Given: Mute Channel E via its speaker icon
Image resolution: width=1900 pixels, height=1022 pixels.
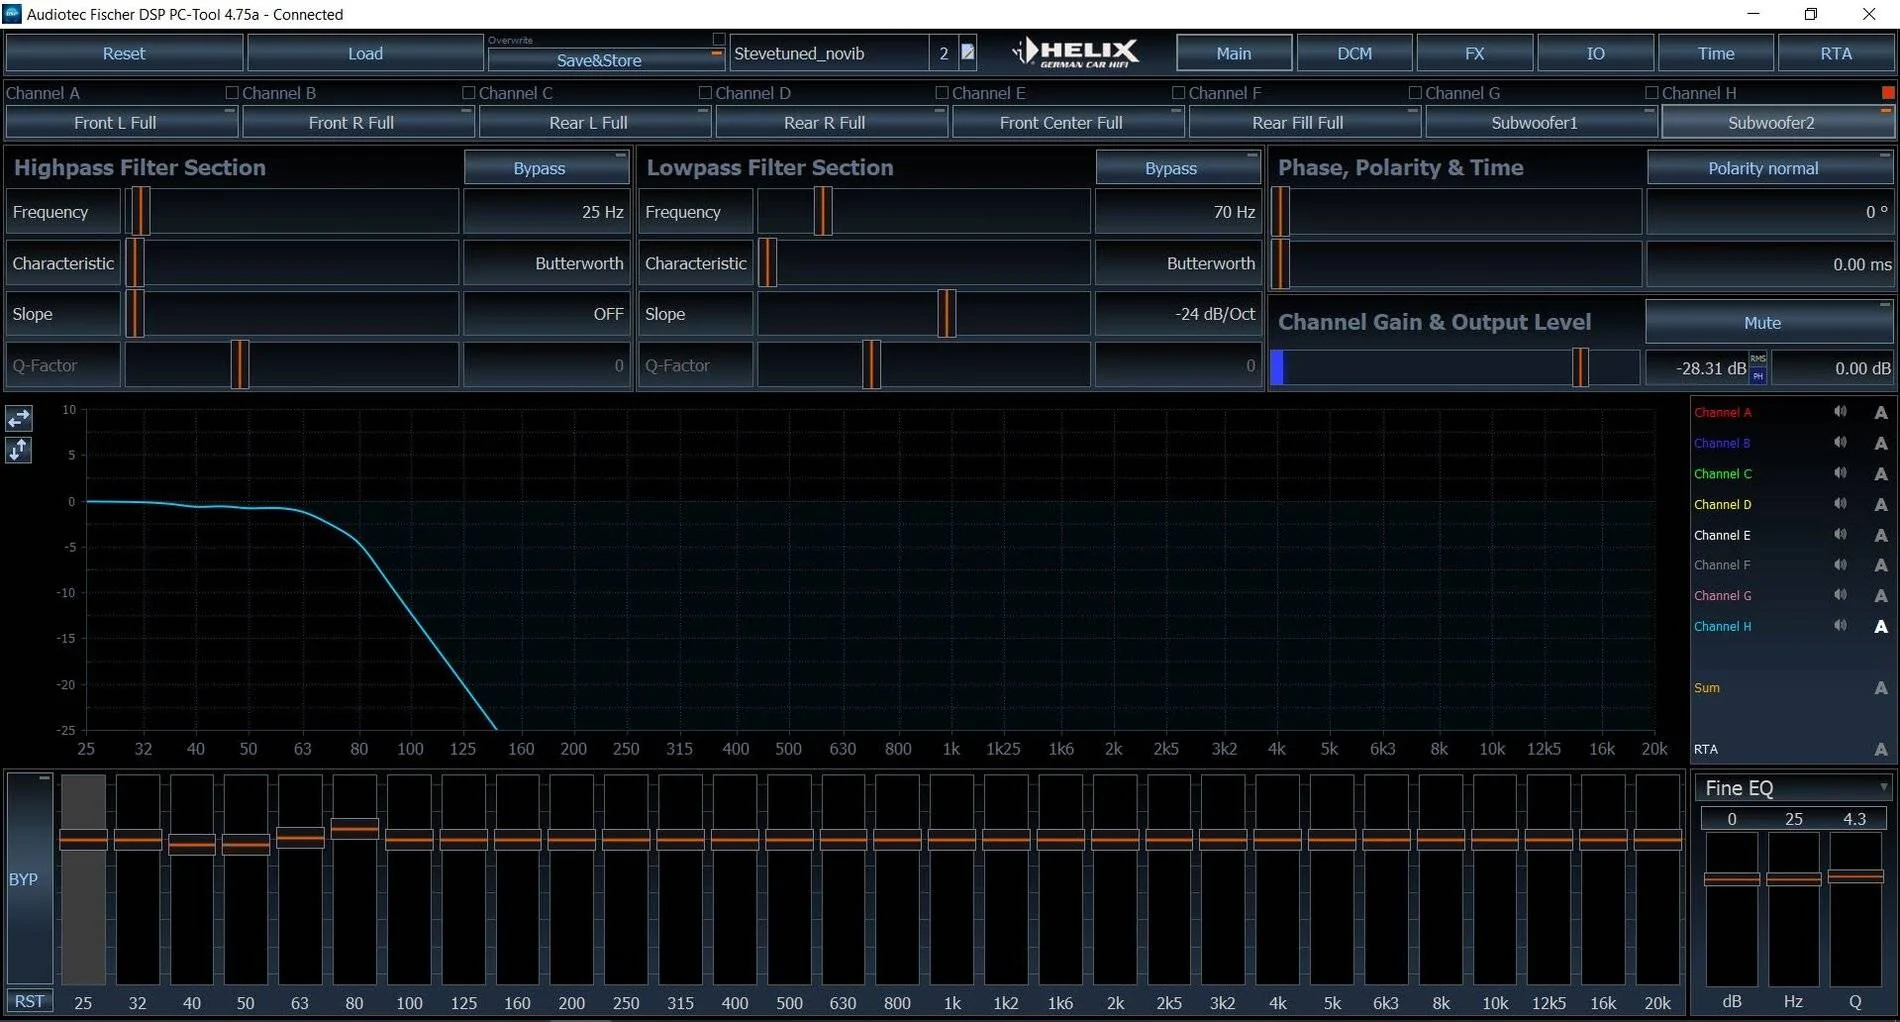Looking at the screenshot, I should pos(1840,534).
